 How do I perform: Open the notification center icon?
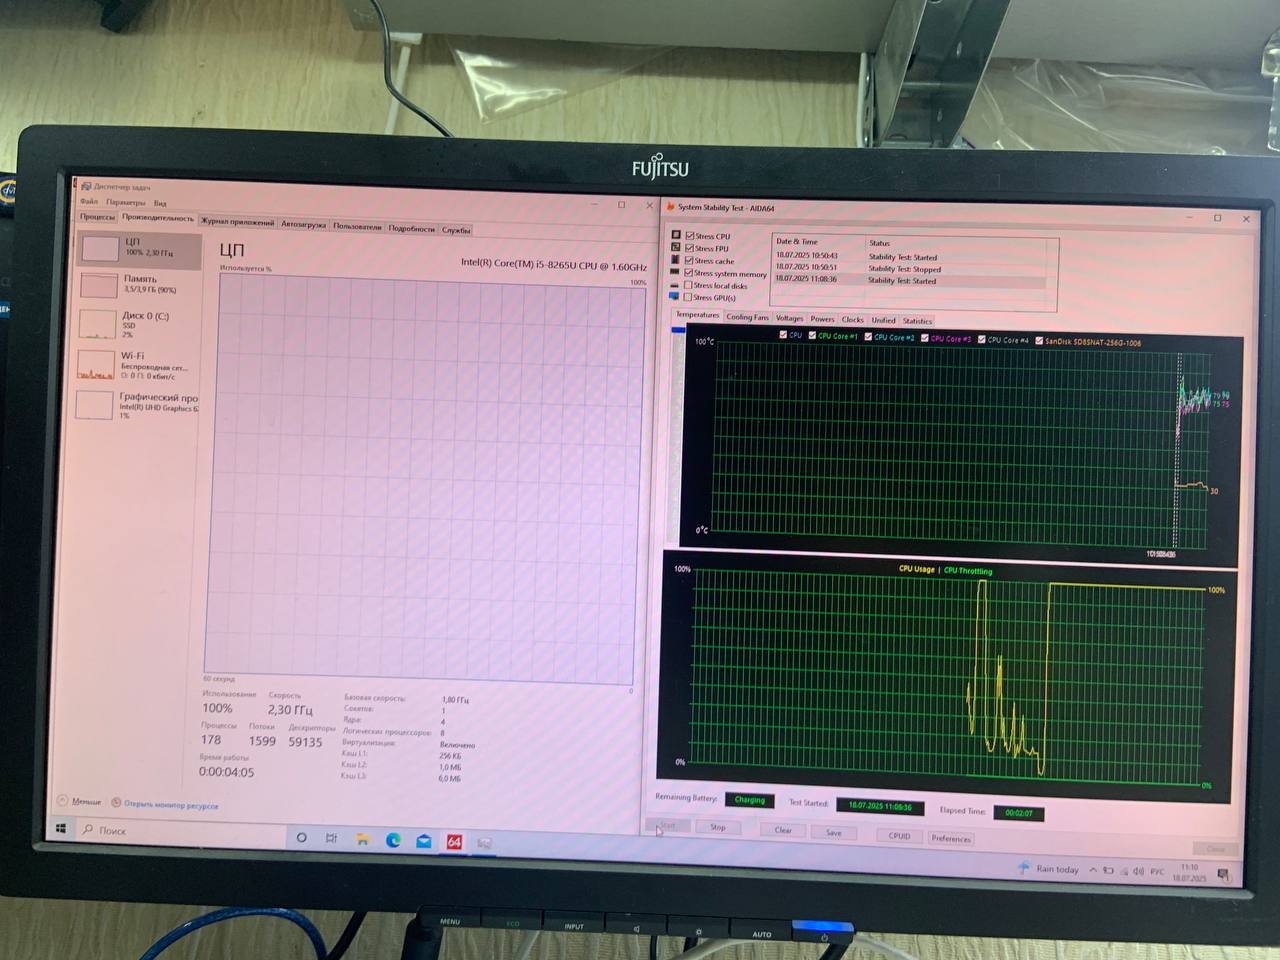1223,876
